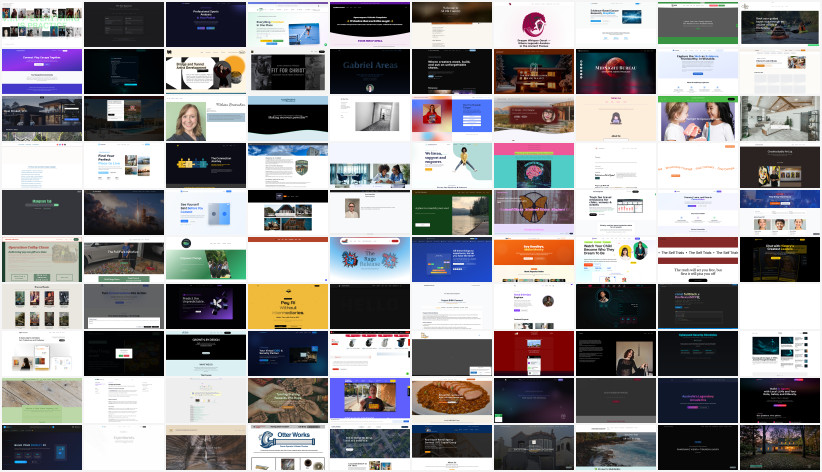This screenshot has height=472, width=822.
Task: Select the "The Rage Release" comic-style thumbnail
Action: (370, 260)
